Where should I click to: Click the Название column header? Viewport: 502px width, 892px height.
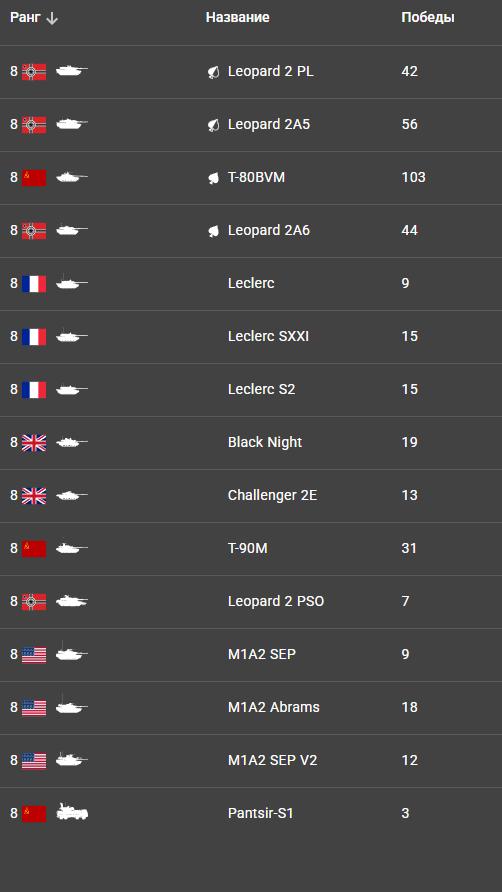pos(237,18)
